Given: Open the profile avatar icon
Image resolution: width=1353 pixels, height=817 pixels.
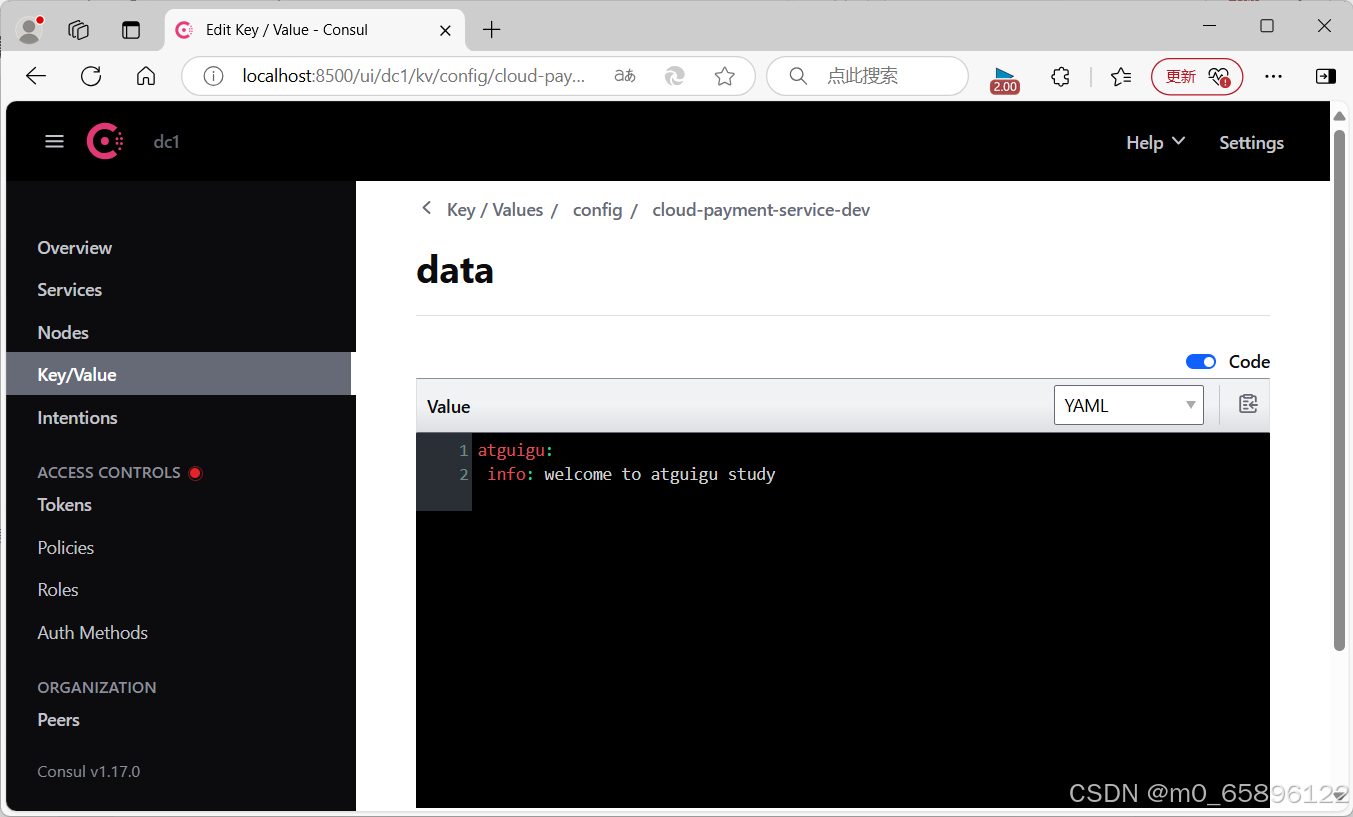Looking at the screenshot, I should click(30, 30).
